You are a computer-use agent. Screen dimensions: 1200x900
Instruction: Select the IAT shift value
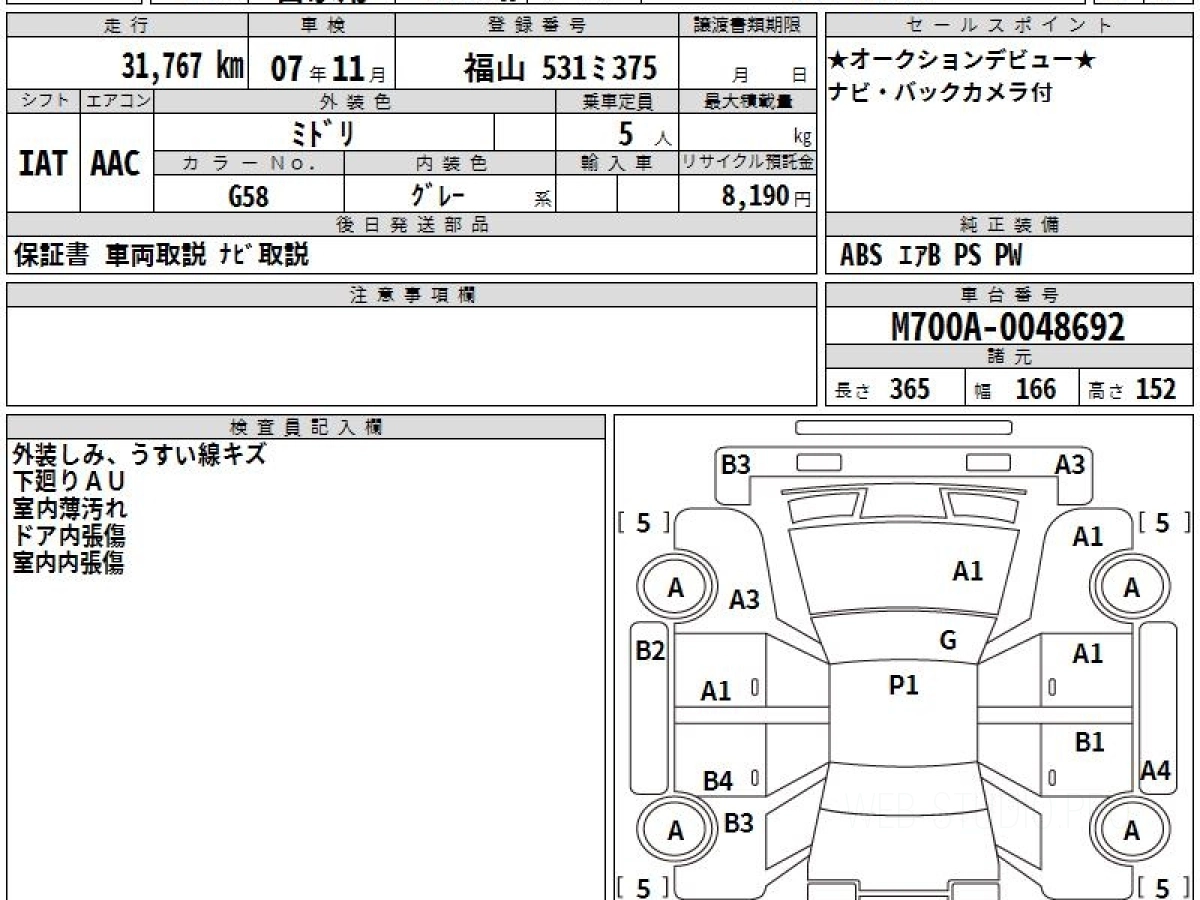click(43, 164)
